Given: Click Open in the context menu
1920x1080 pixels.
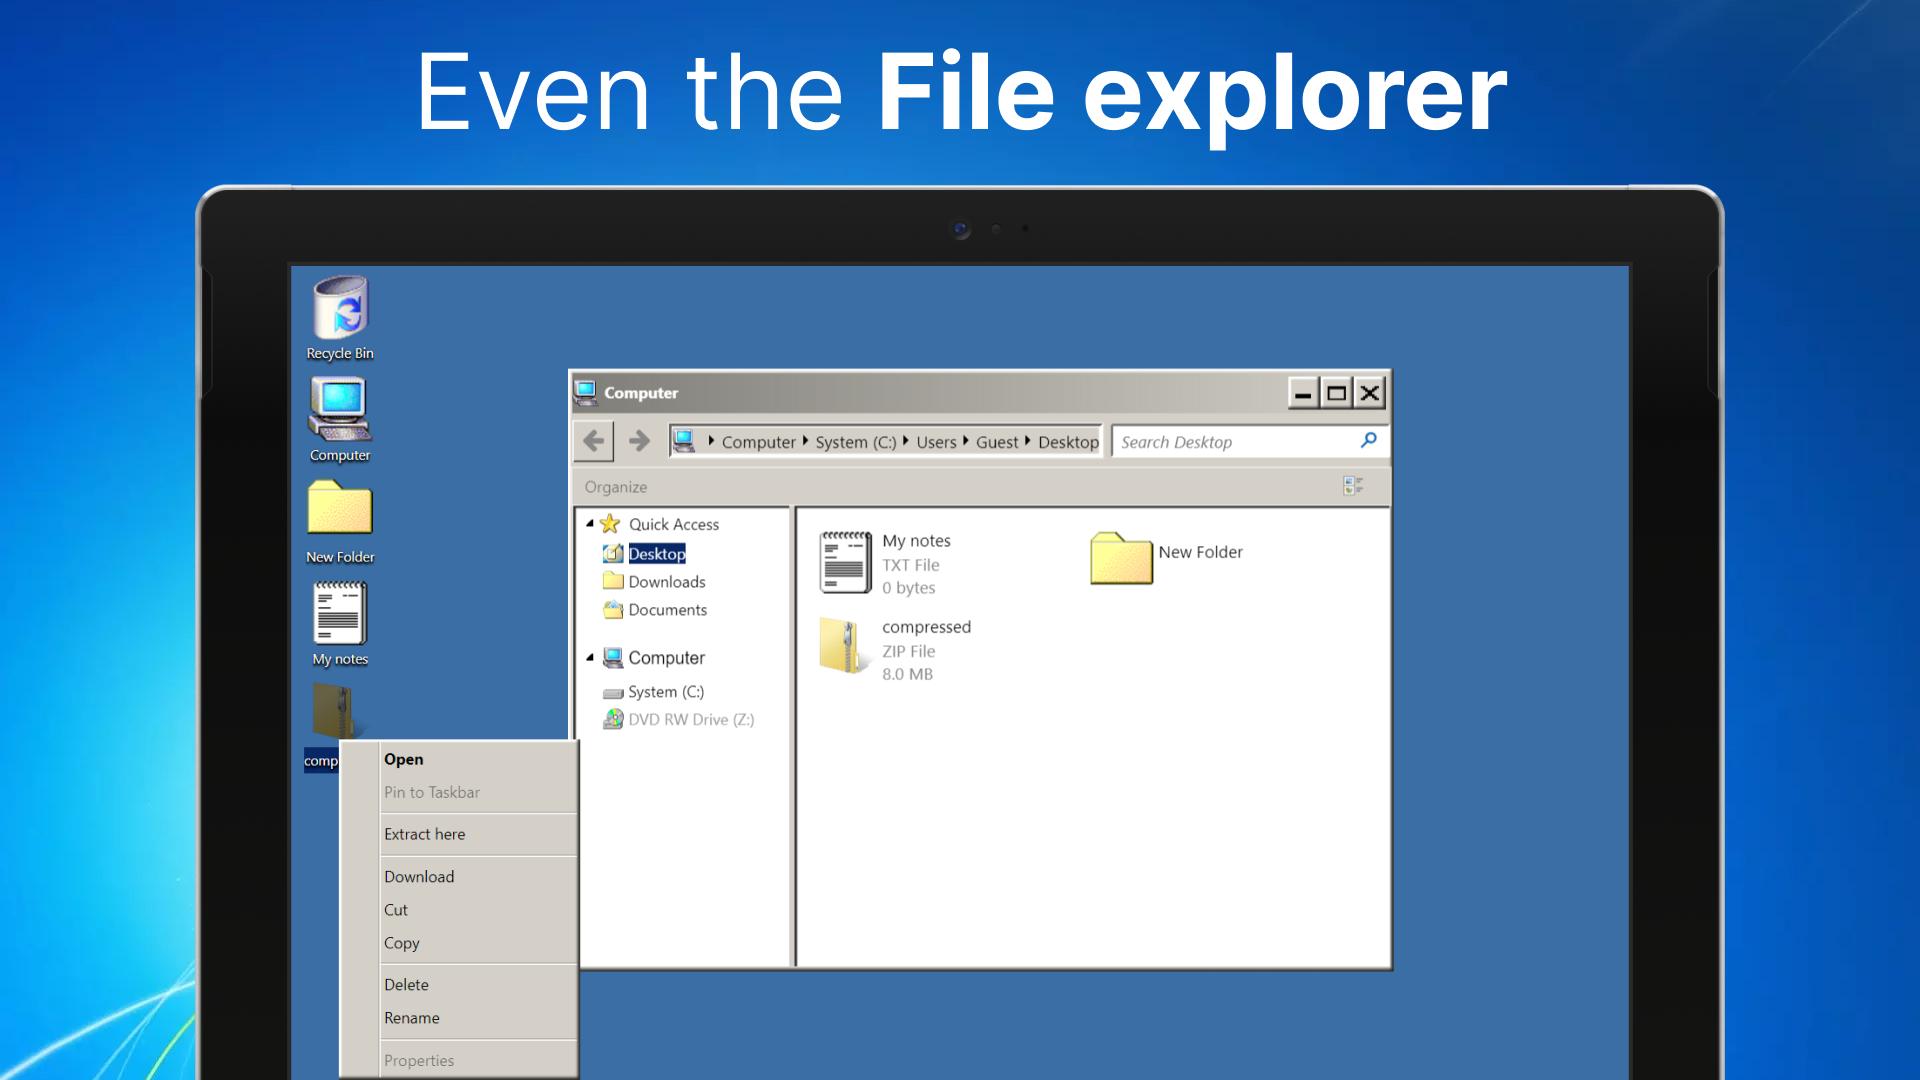Looking at the screenshot, I should tap(402, 758).
